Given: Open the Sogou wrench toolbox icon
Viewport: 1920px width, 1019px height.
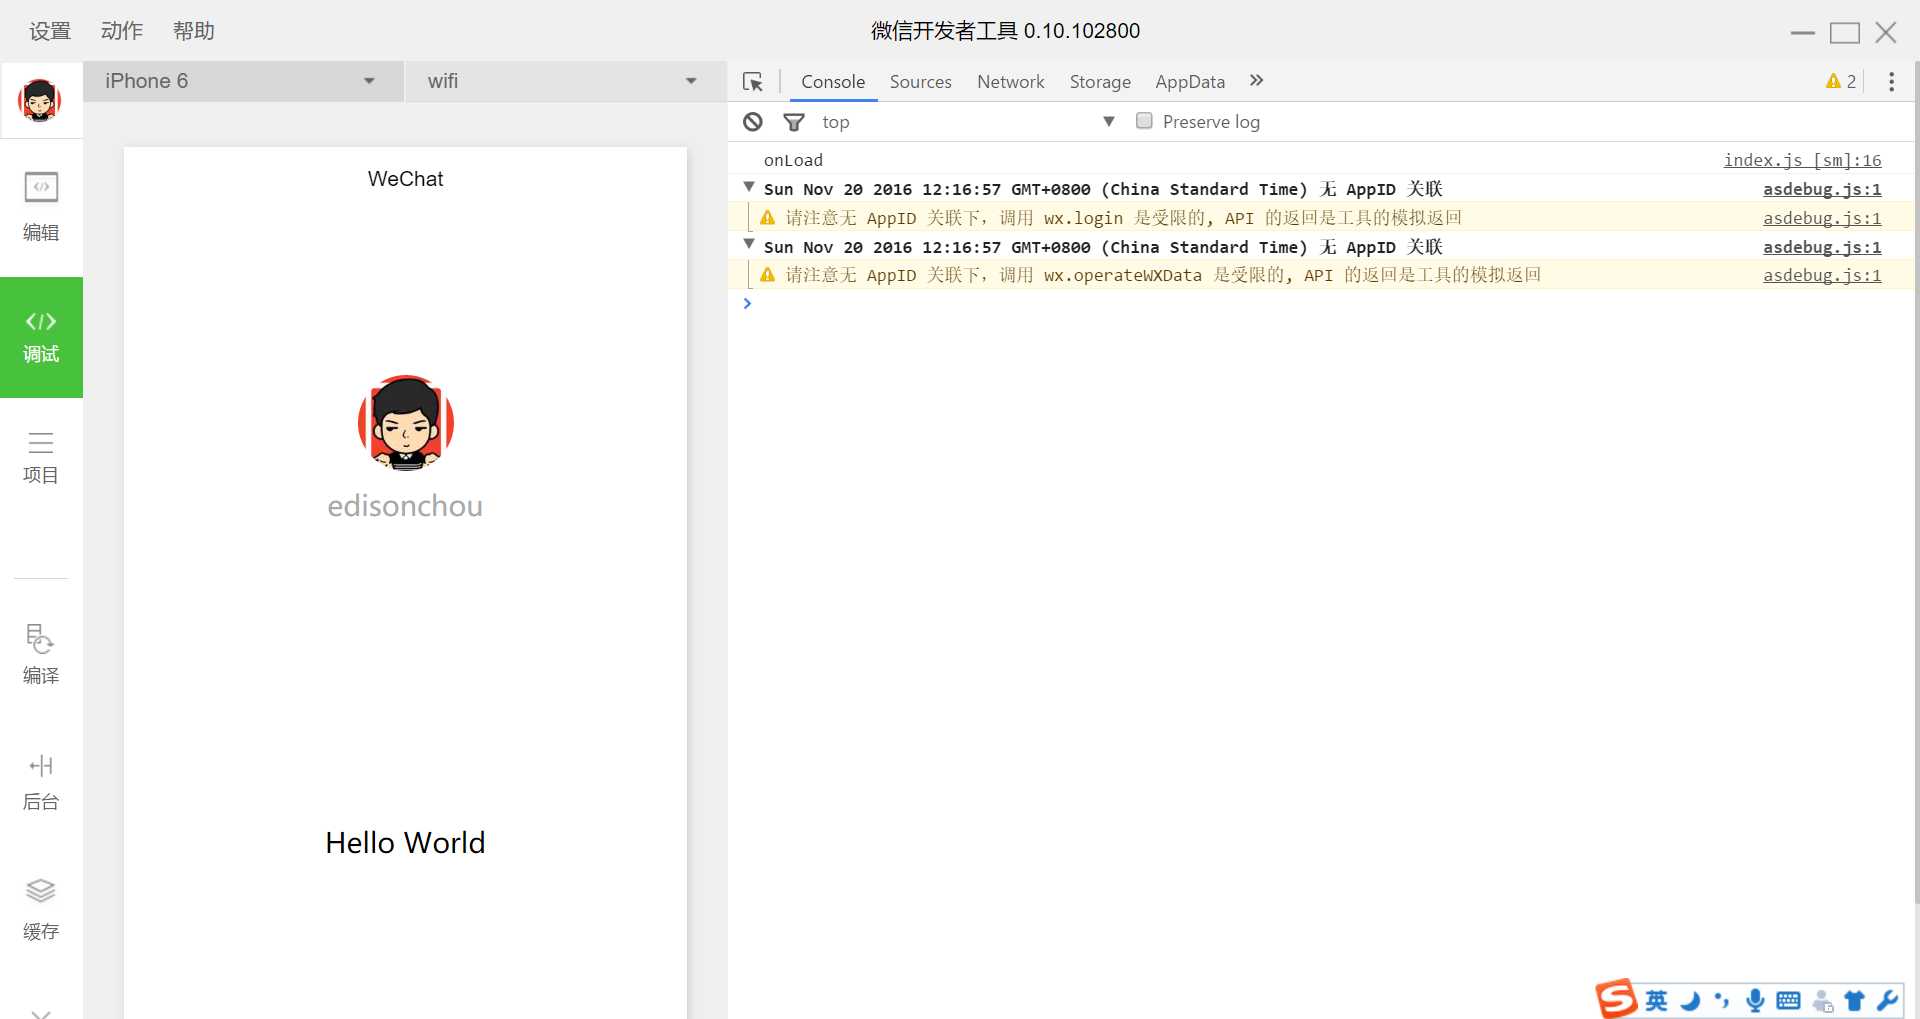Looking at the screenshot, I should (x=1887, y=1001).
